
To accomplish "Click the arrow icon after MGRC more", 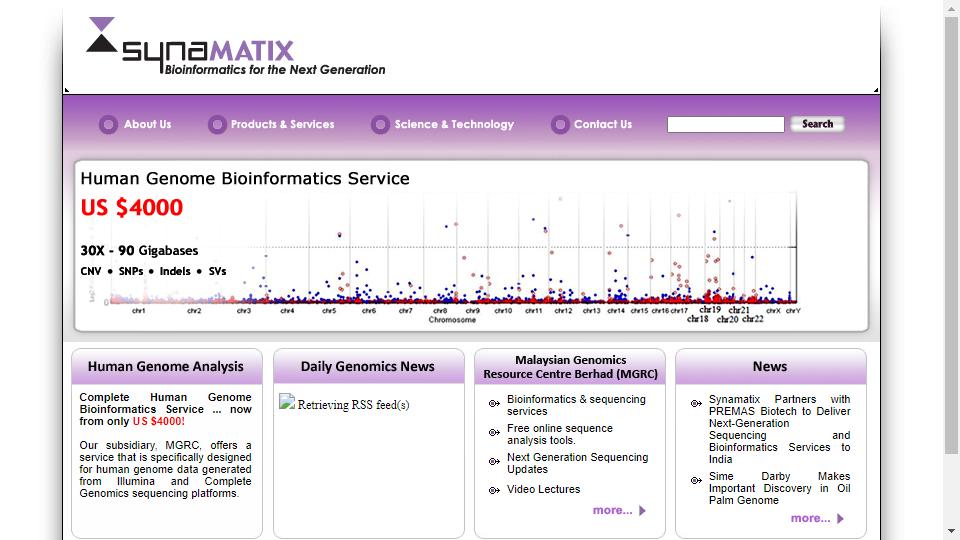I will point(642,511).
